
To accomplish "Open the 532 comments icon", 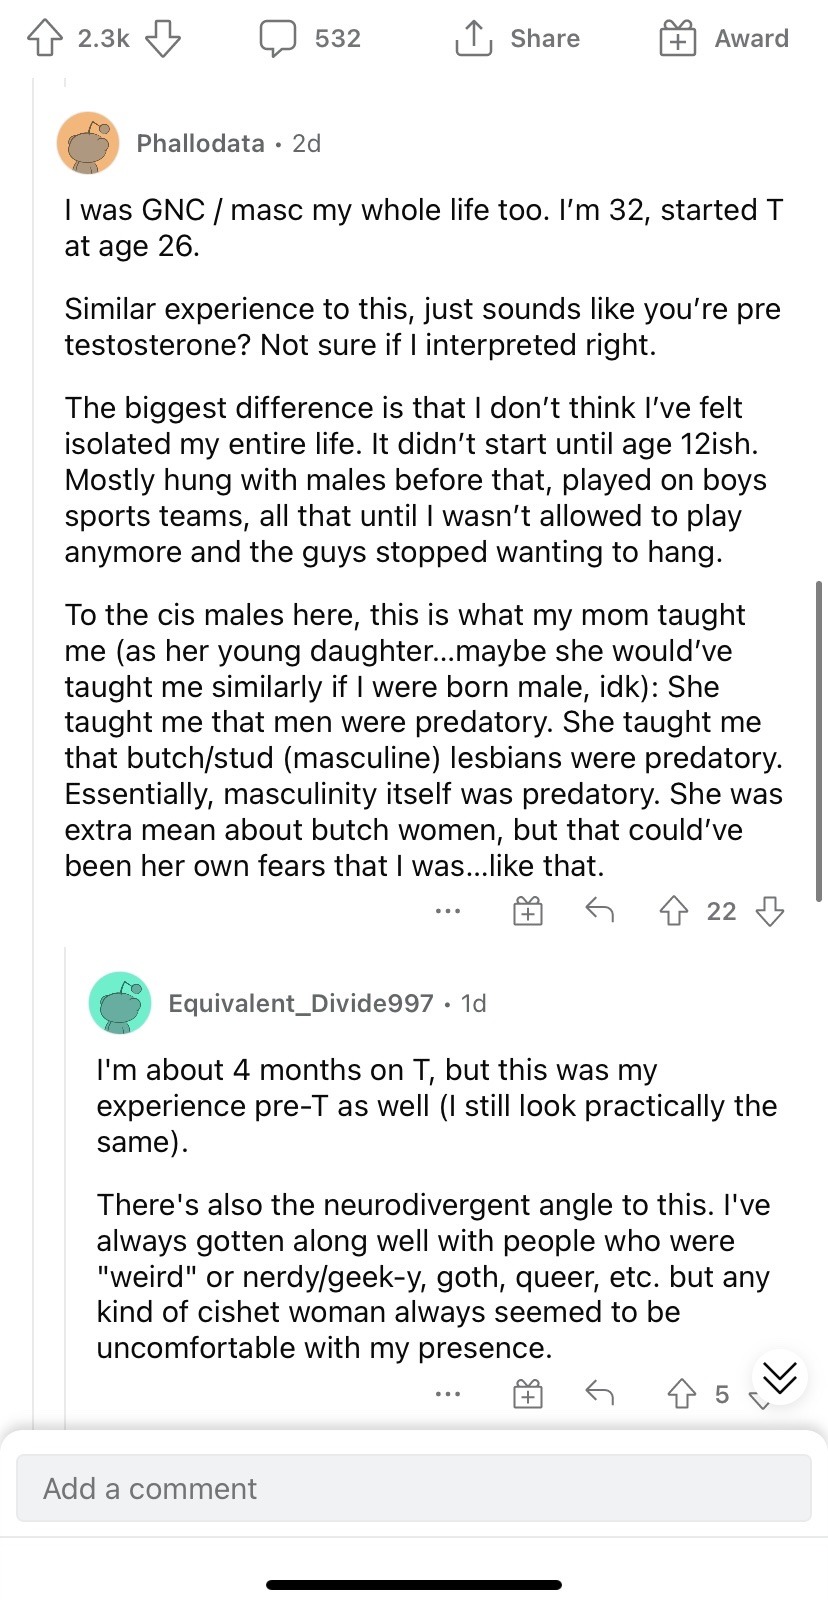I will point(278,39).
